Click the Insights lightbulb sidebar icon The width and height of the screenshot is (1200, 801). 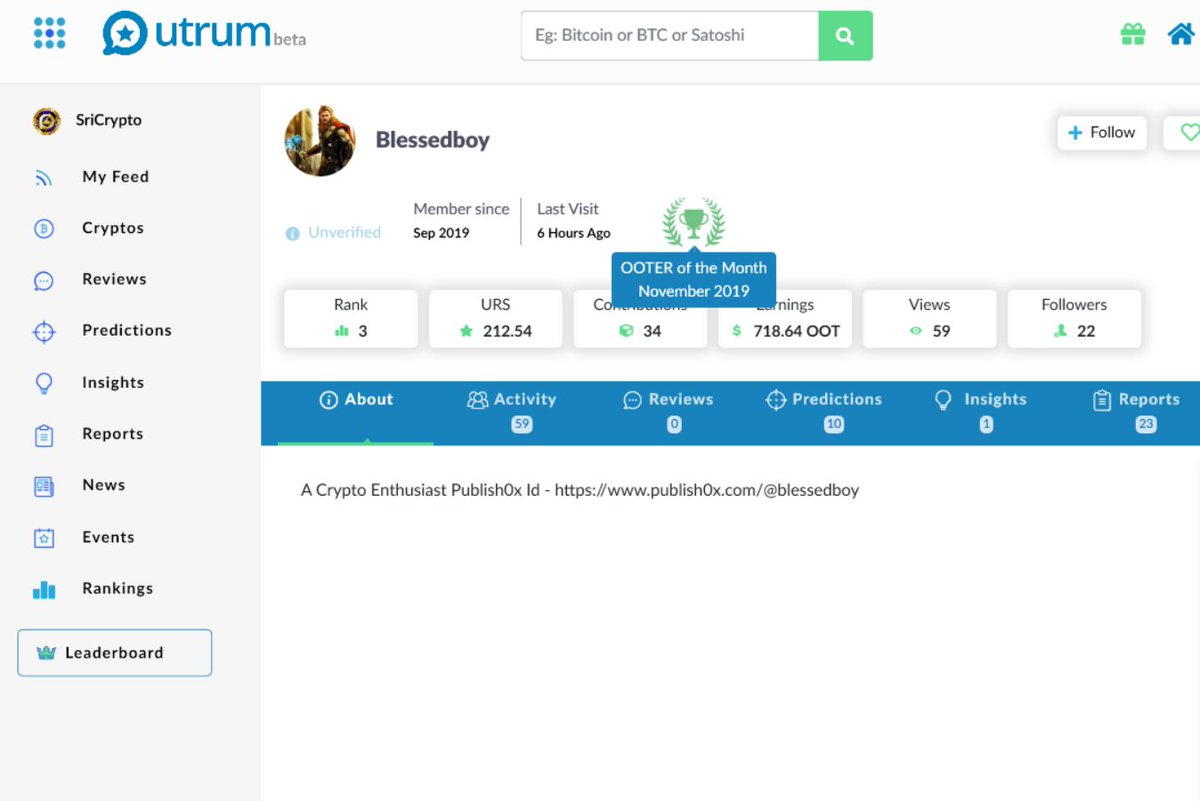(x=44, y=383)
